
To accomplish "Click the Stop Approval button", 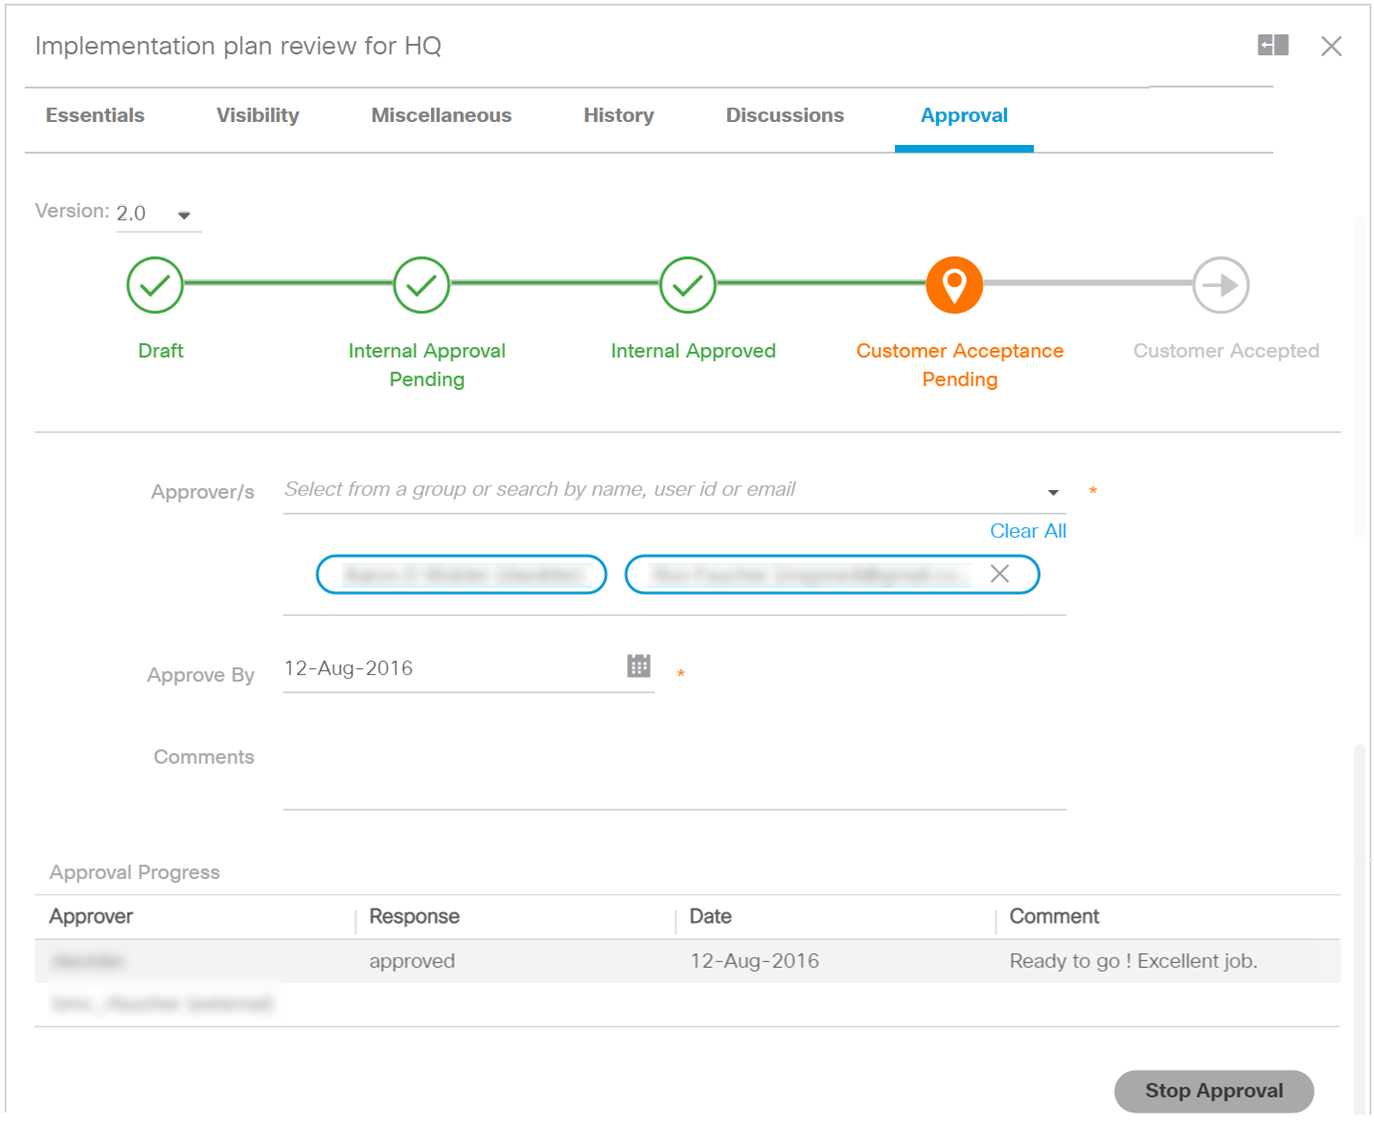I will (1214, 1091).
